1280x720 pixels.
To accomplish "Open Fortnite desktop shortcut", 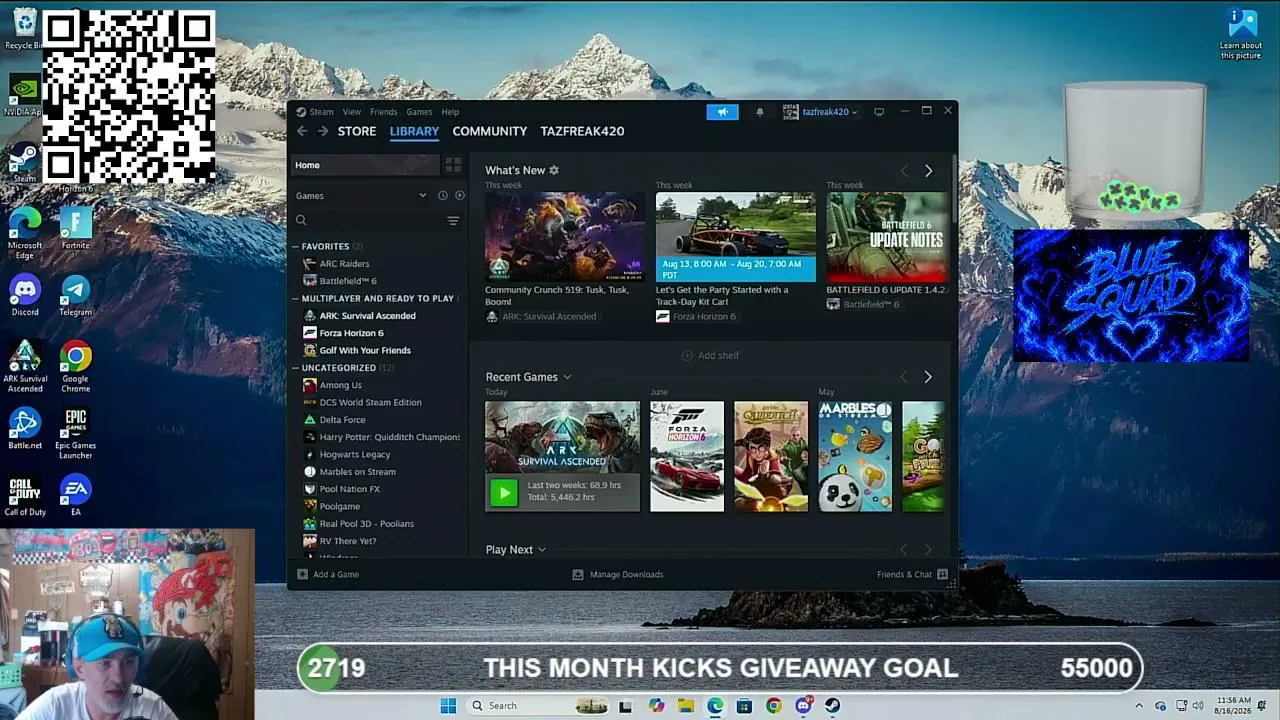I will 75,229.
